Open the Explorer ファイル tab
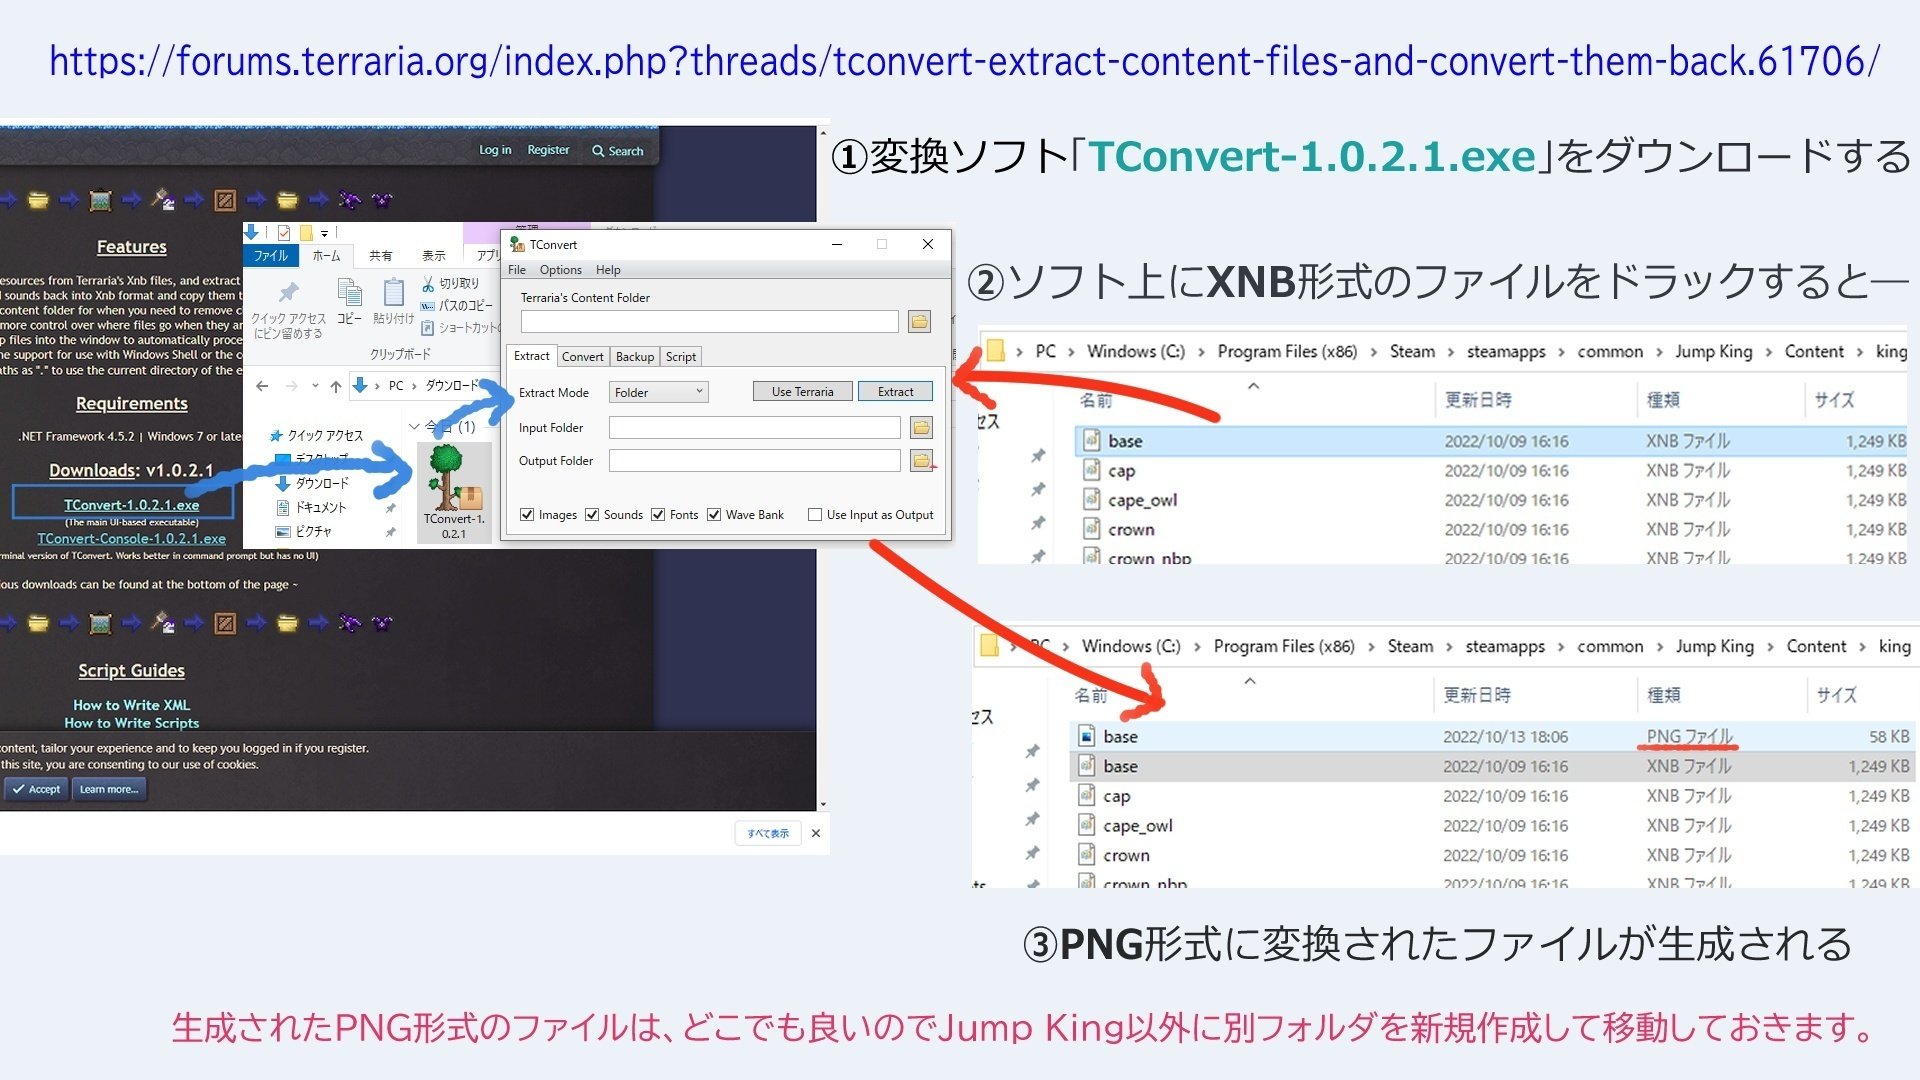The width and height of the screenshot is (1920, 1080). [270, 256]
